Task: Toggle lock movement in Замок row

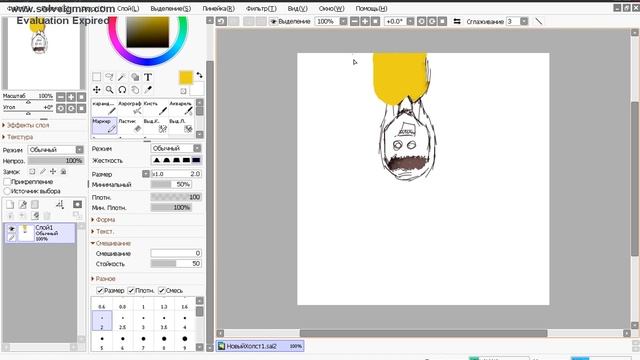Action: click(53, 172)
